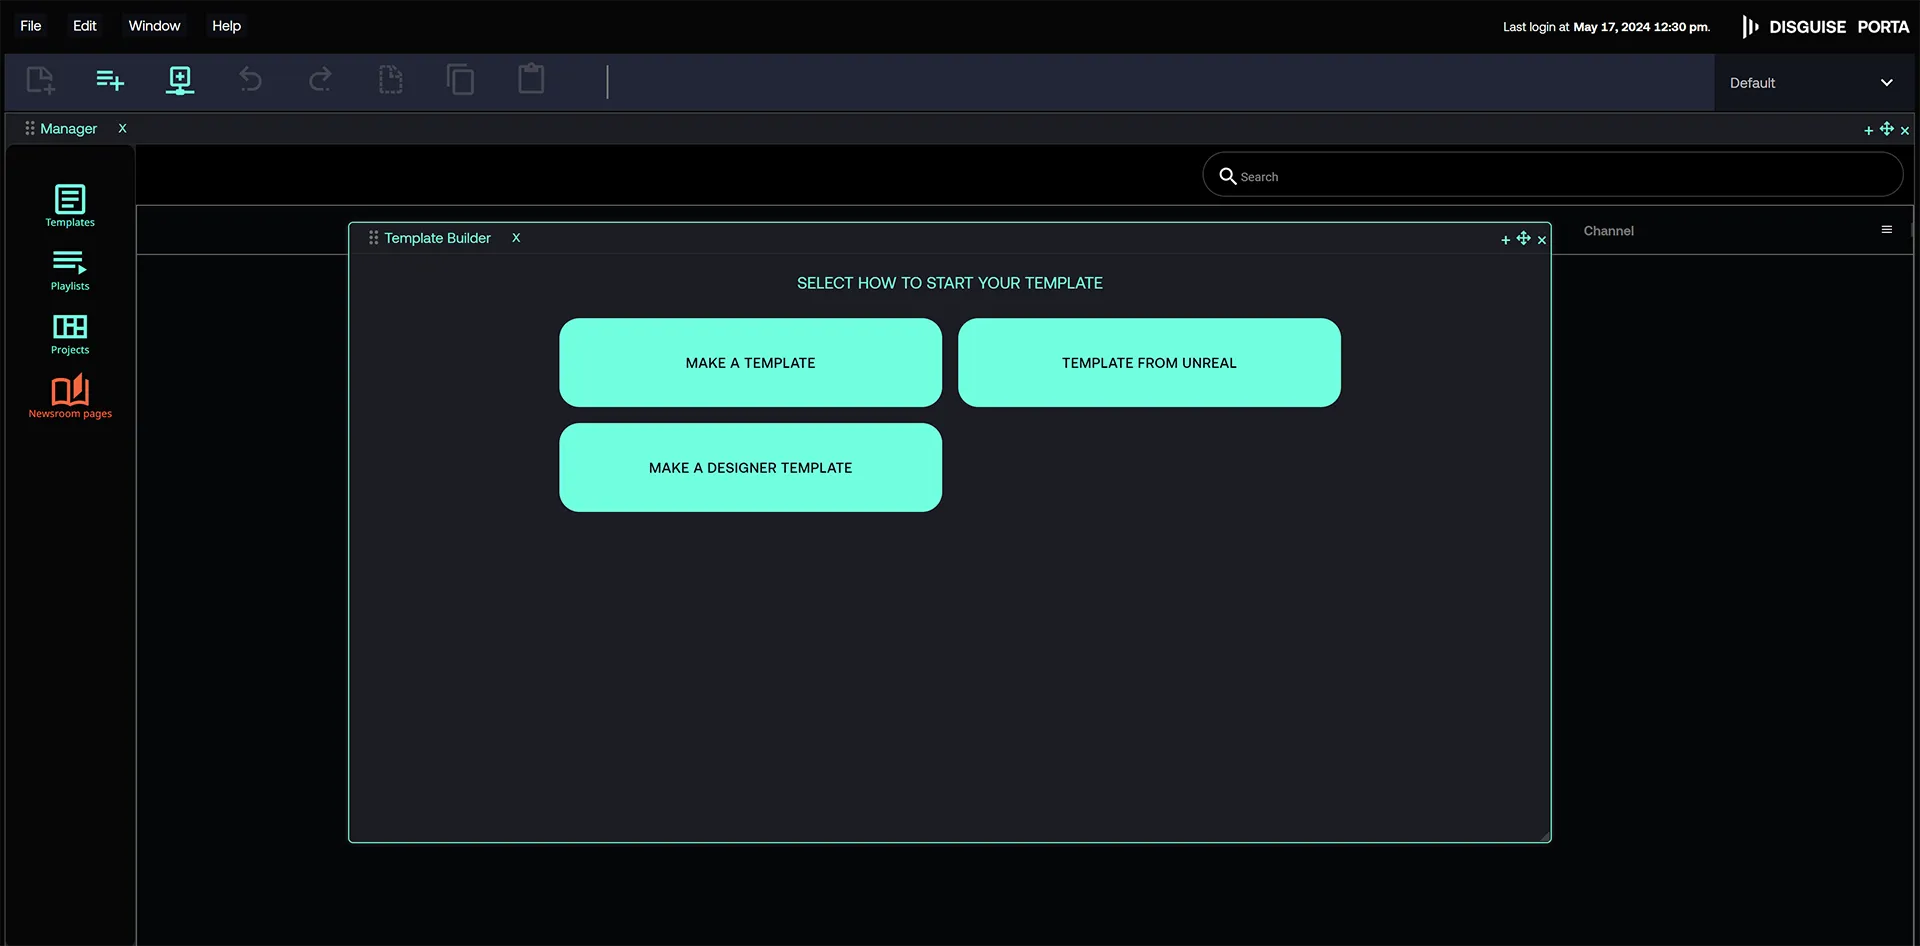Image resolution: width=1920 pixels, height=946 pixels.
Task: Open the hamburger menu beside Channel
Action: point(1887,230)
